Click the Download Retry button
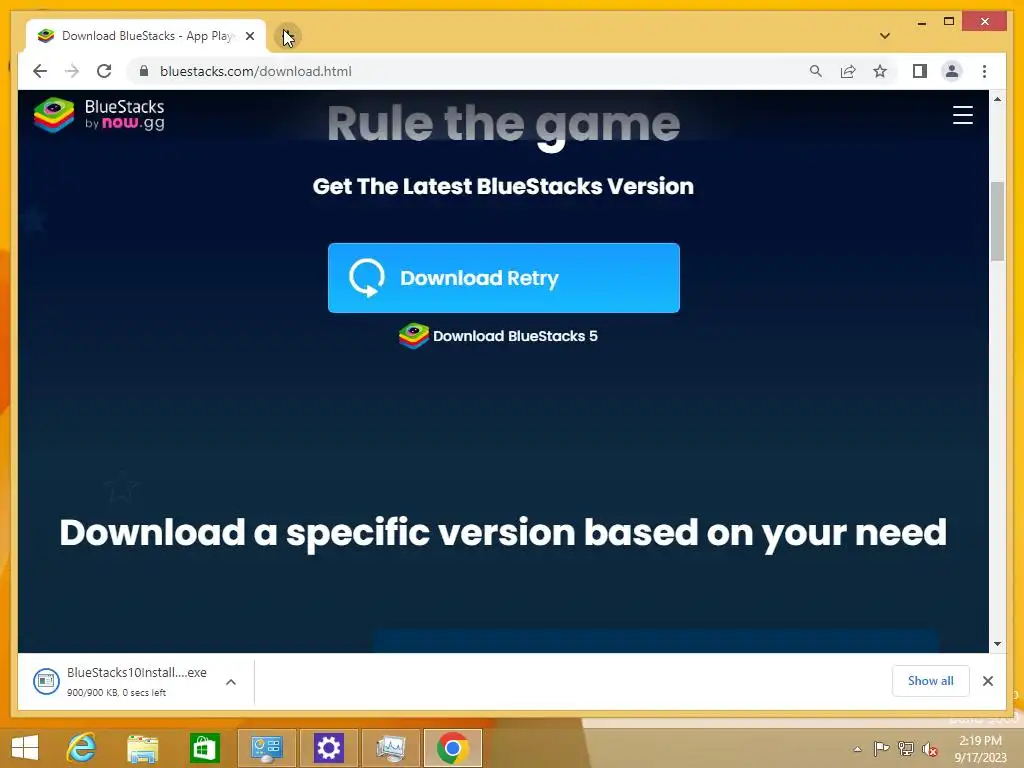 504,278
